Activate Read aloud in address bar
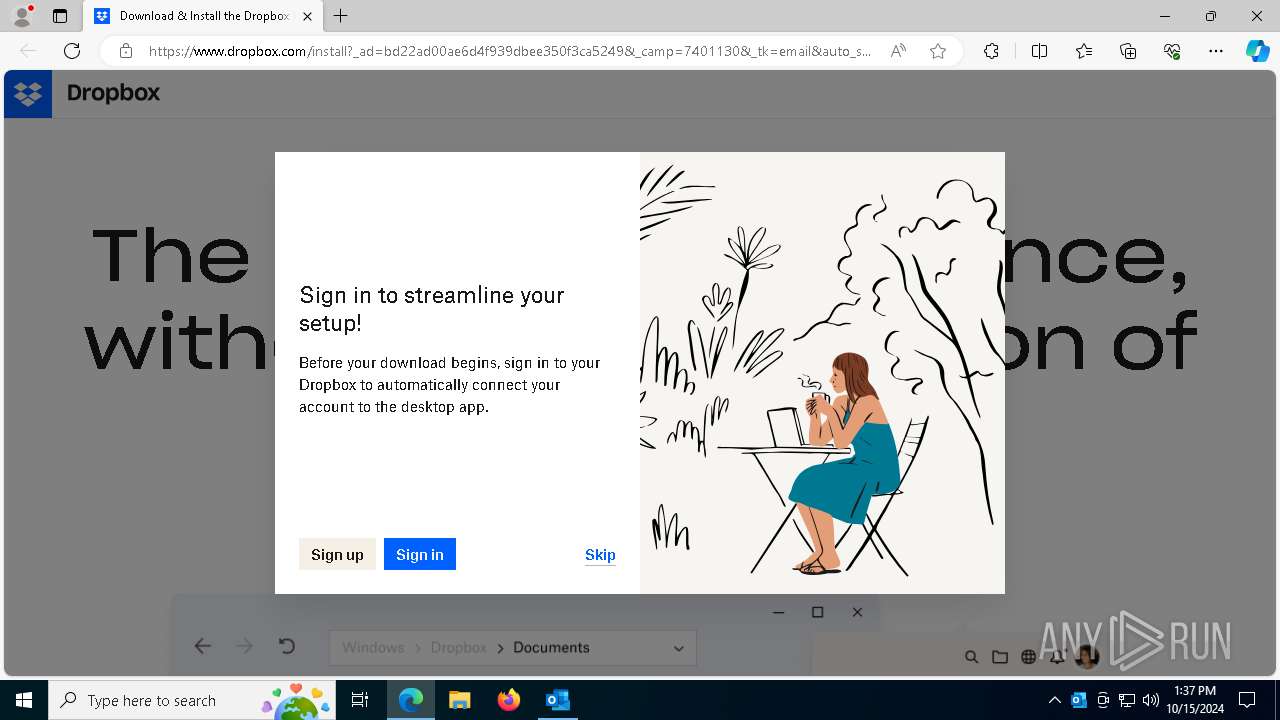Viewport: 1280px width, 720px height. point(898,51)
